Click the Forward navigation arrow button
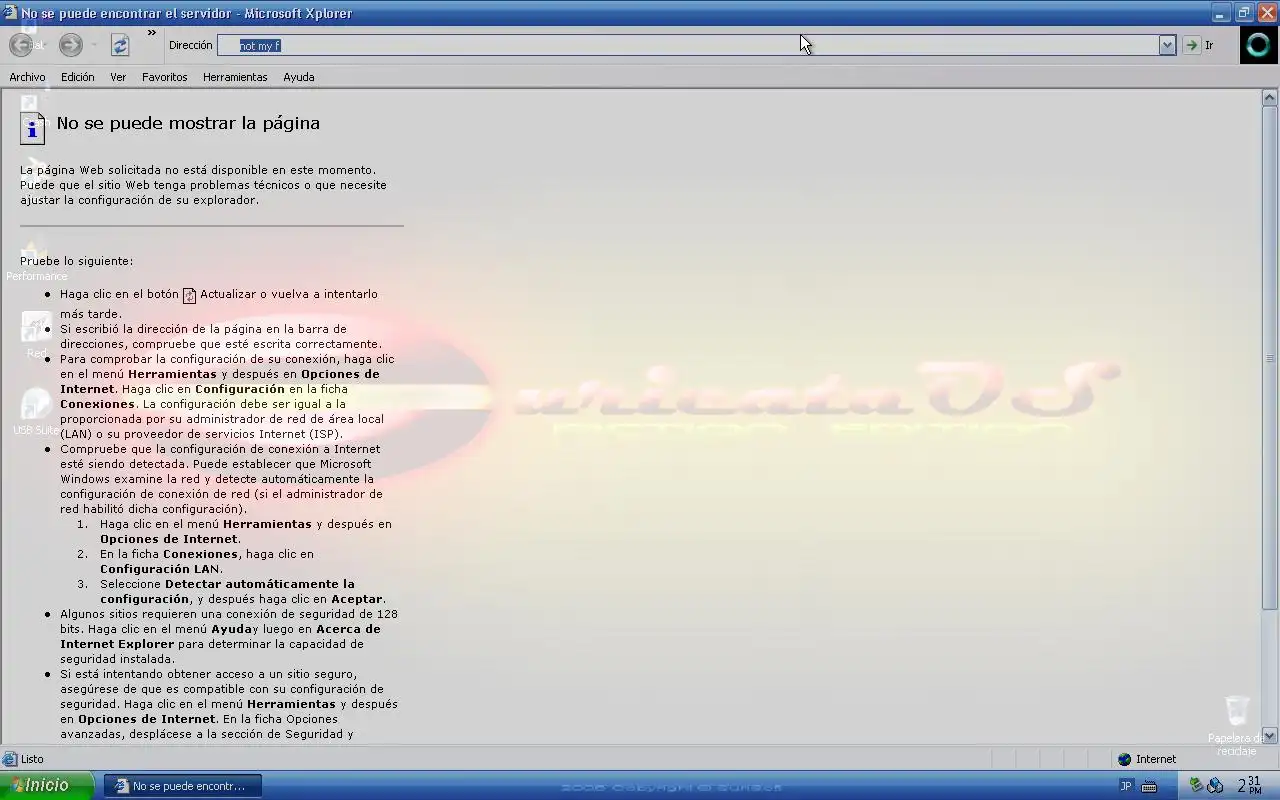1280x800 pixels. click(70, 45)
